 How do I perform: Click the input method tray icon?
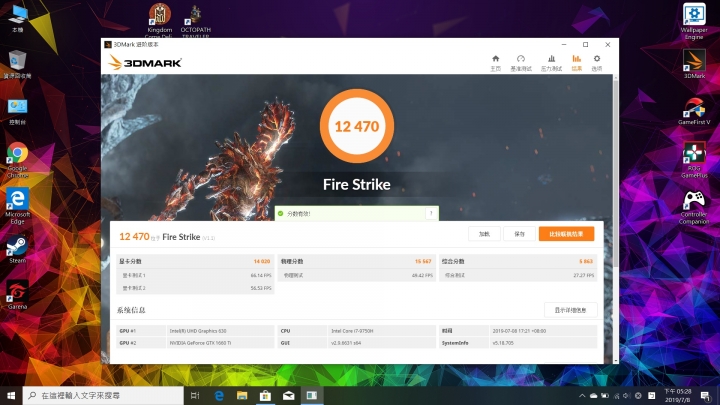pos(652,395)
